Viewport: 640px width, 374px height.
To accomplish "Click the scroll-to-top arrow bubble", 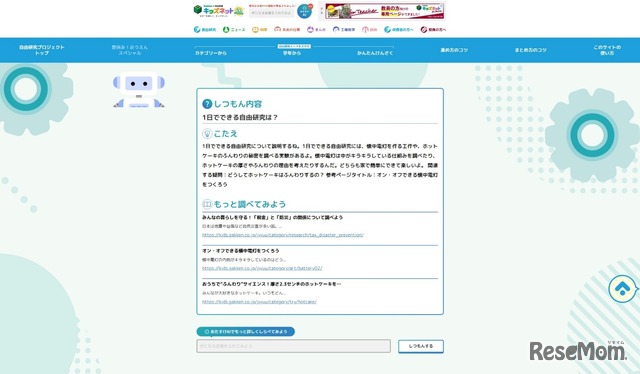I will (622, 289).
